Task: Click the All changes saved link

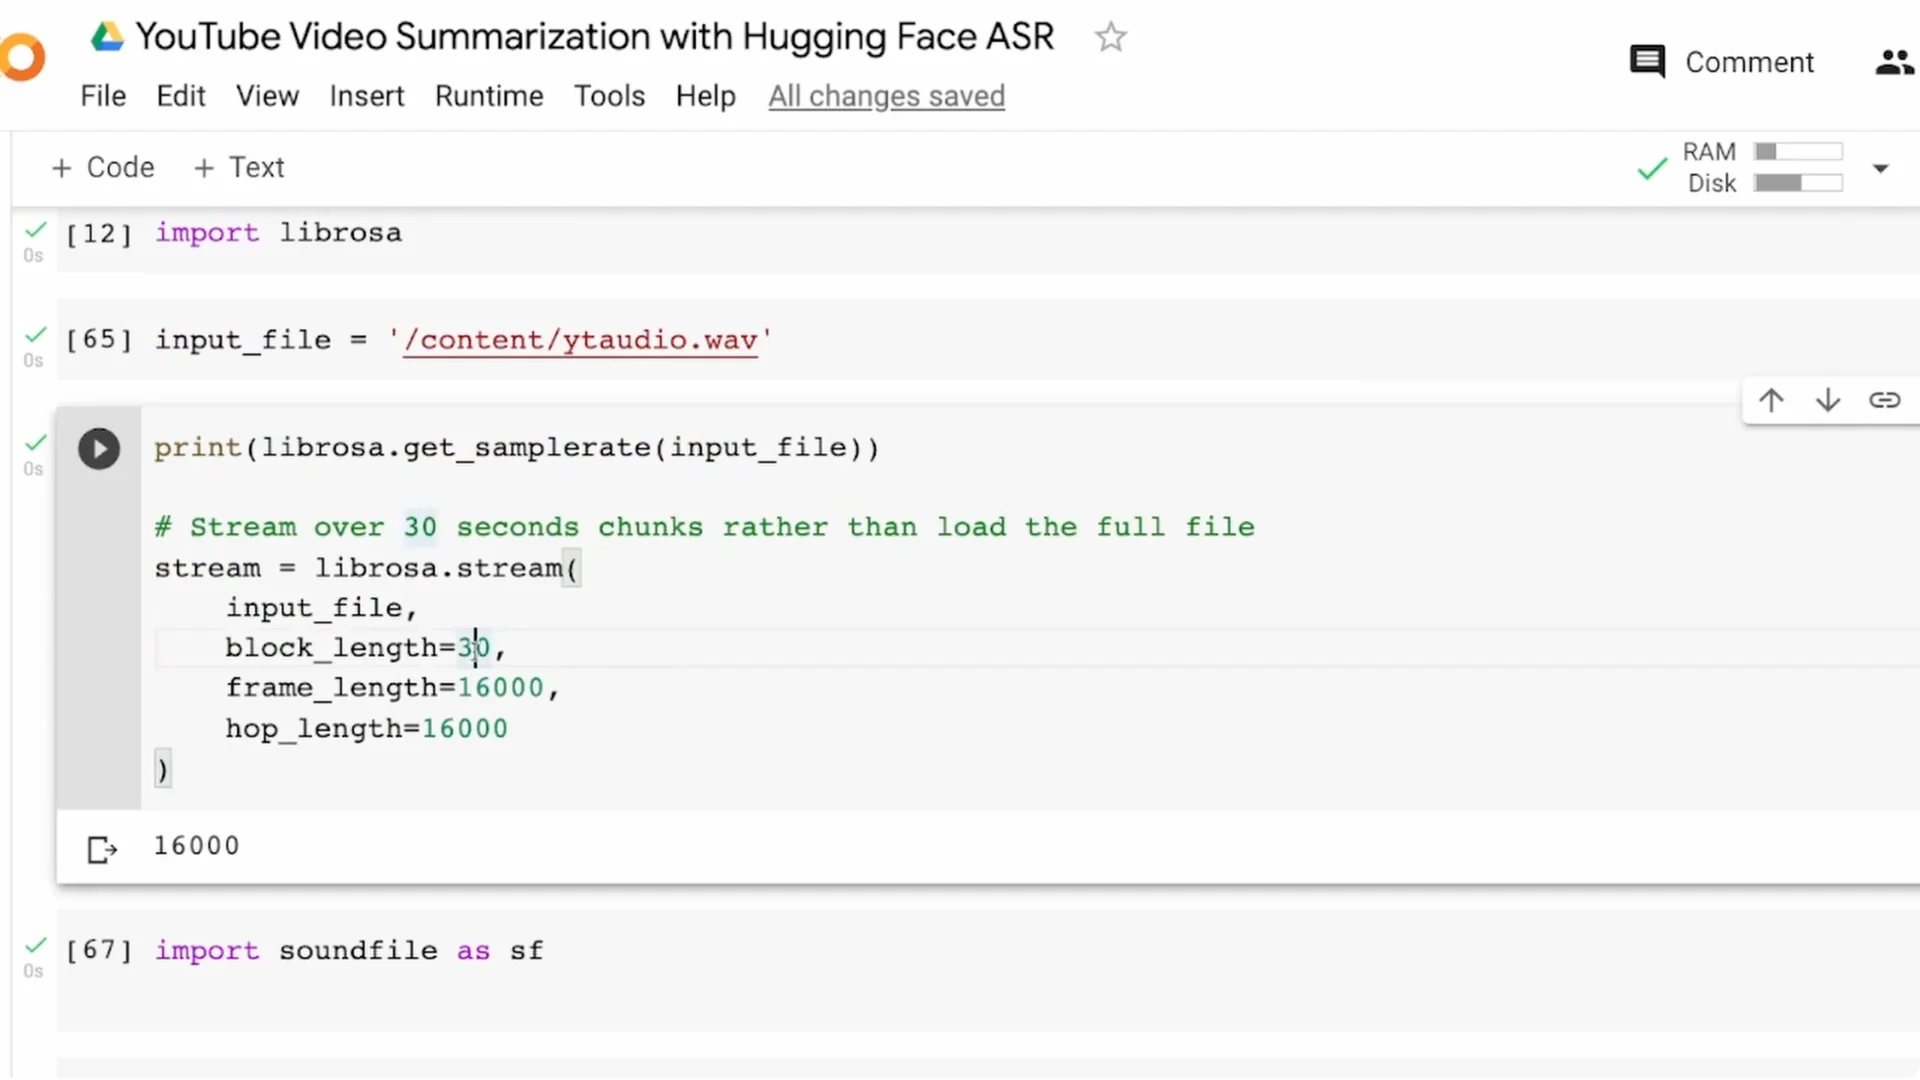Action: pos(887,96)
